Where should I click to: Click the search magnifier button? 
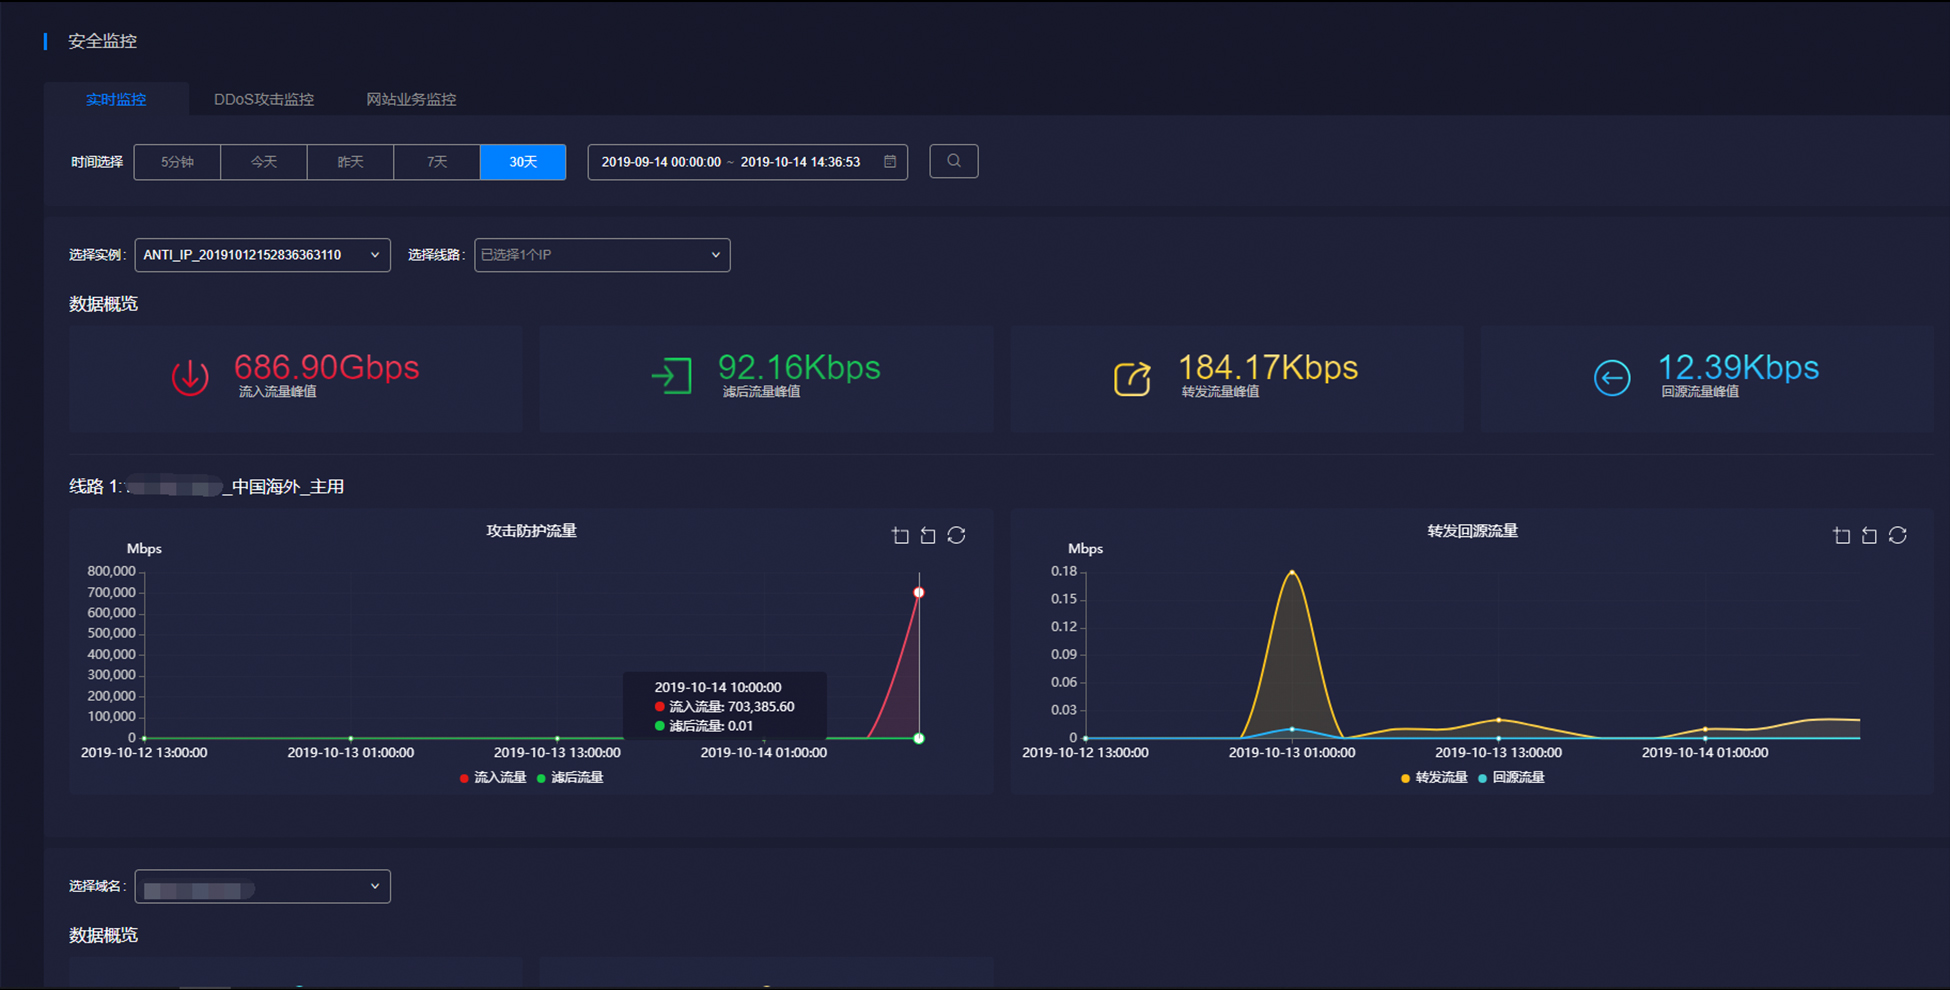(954, 161)
